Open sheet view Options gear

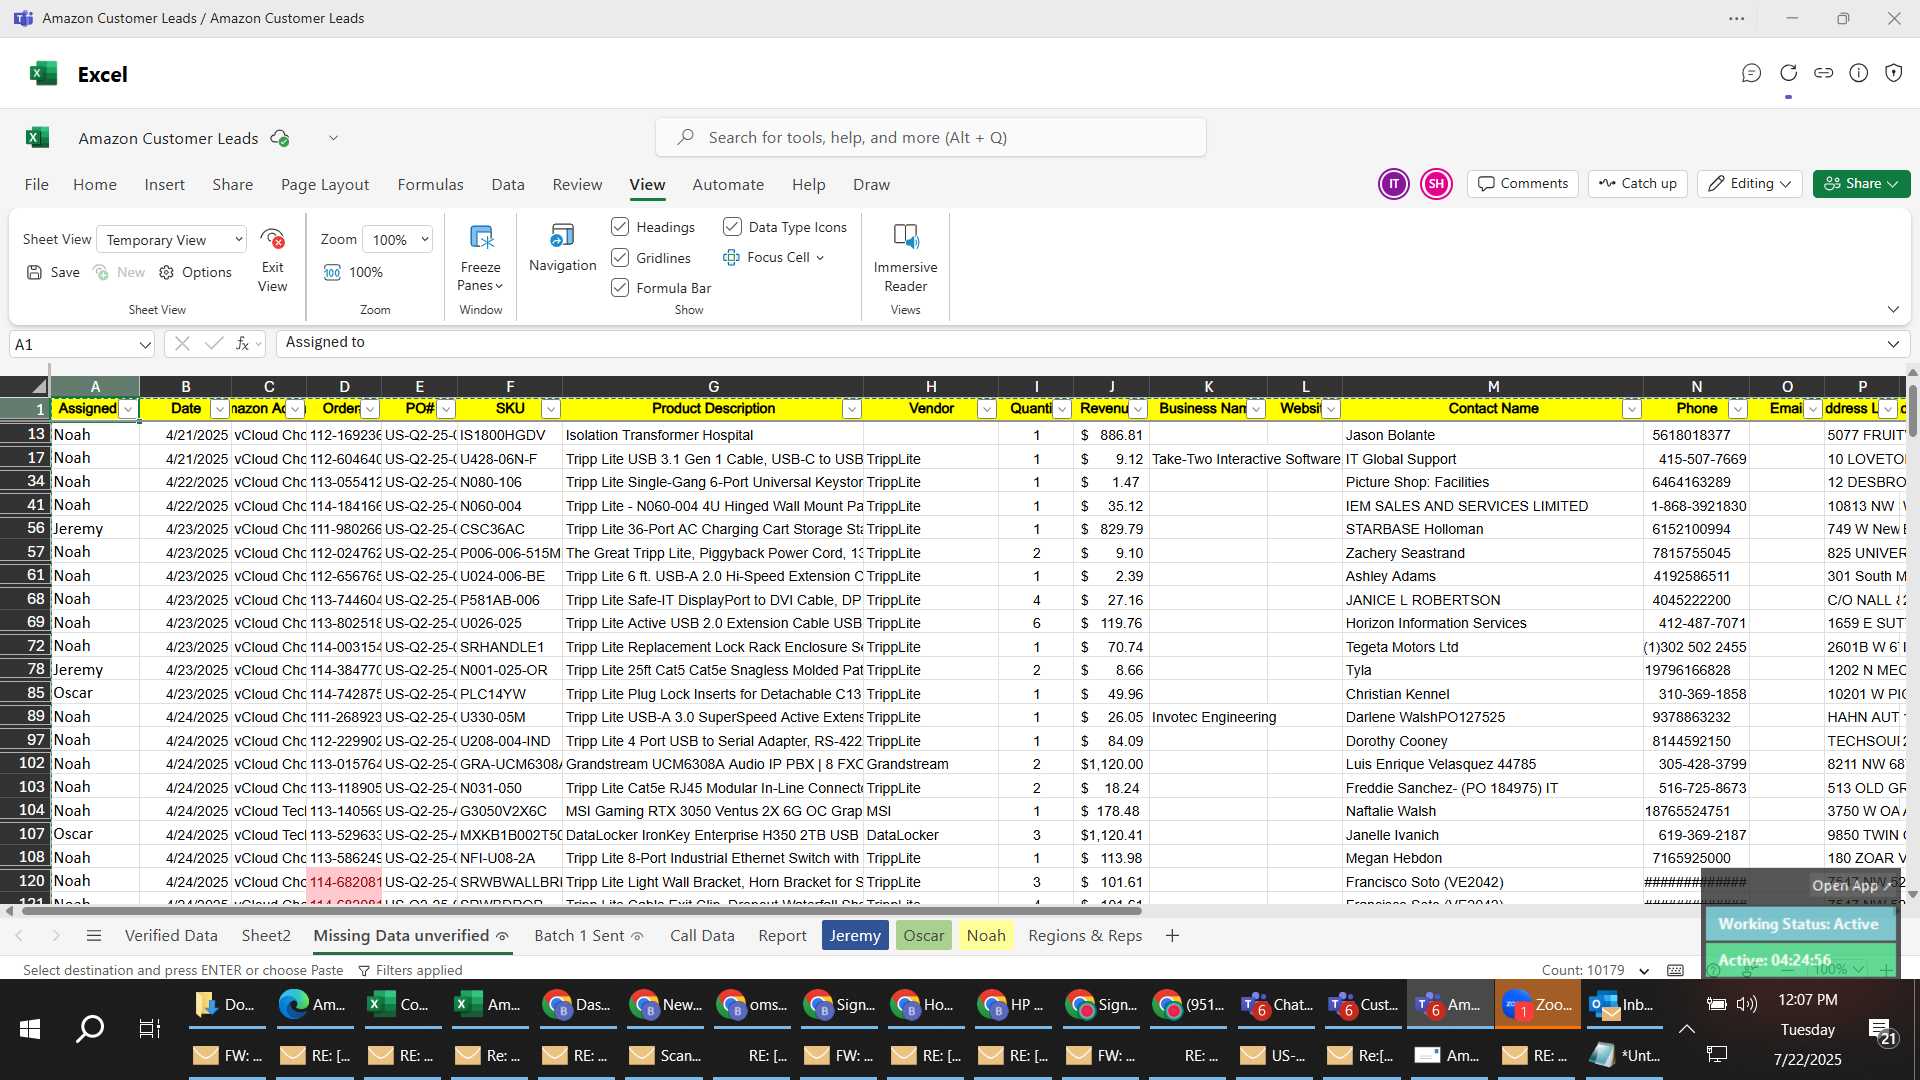tap(167, 272)
